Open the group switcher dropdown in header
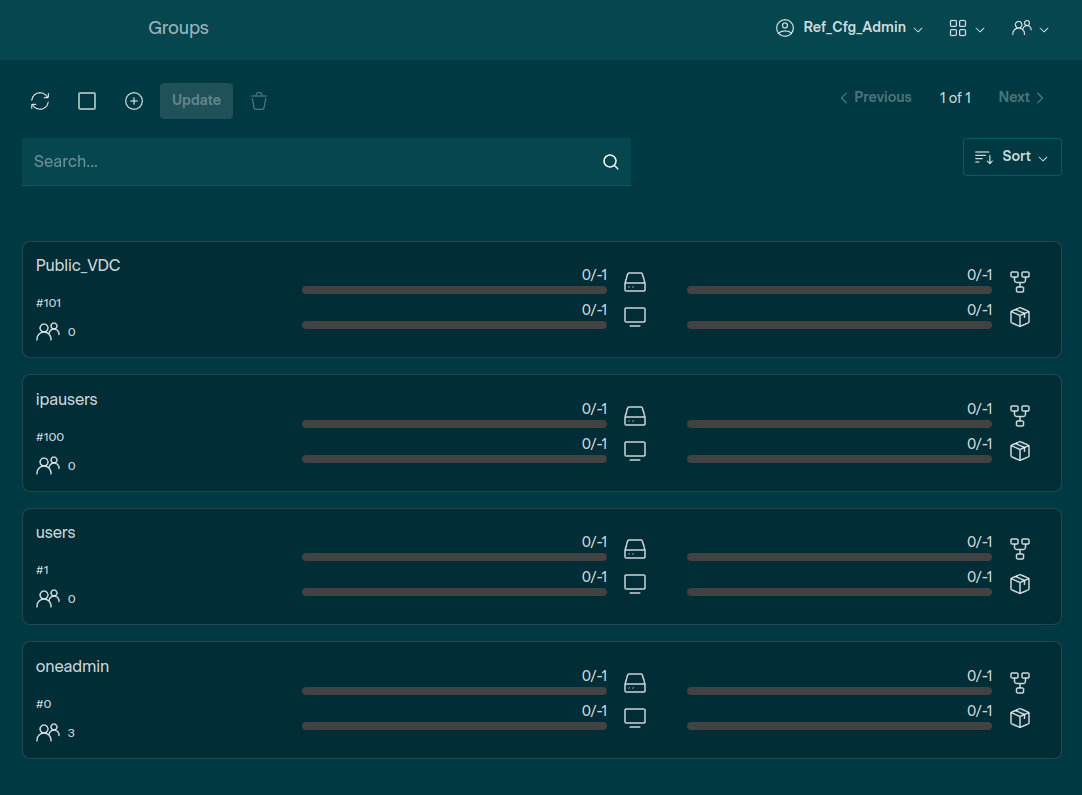1082x795 pixels. [1030, 28]
